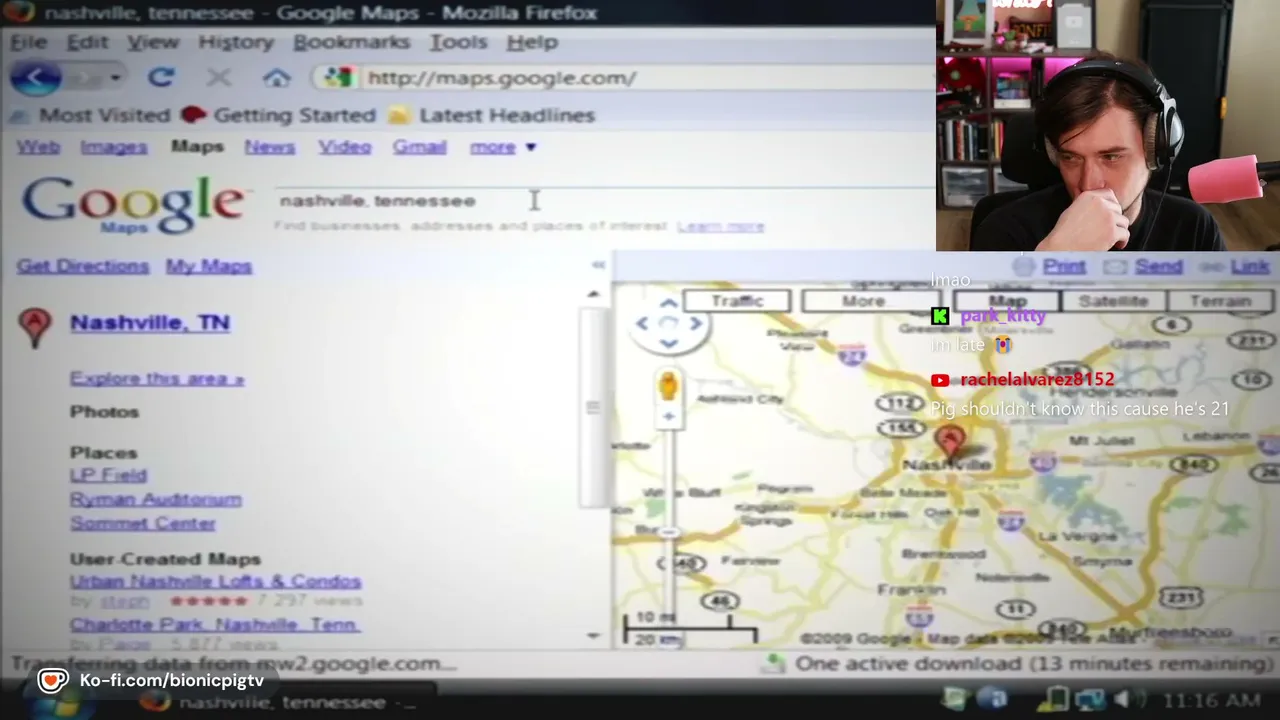Open the Sommet Center place link

point(142,523)
